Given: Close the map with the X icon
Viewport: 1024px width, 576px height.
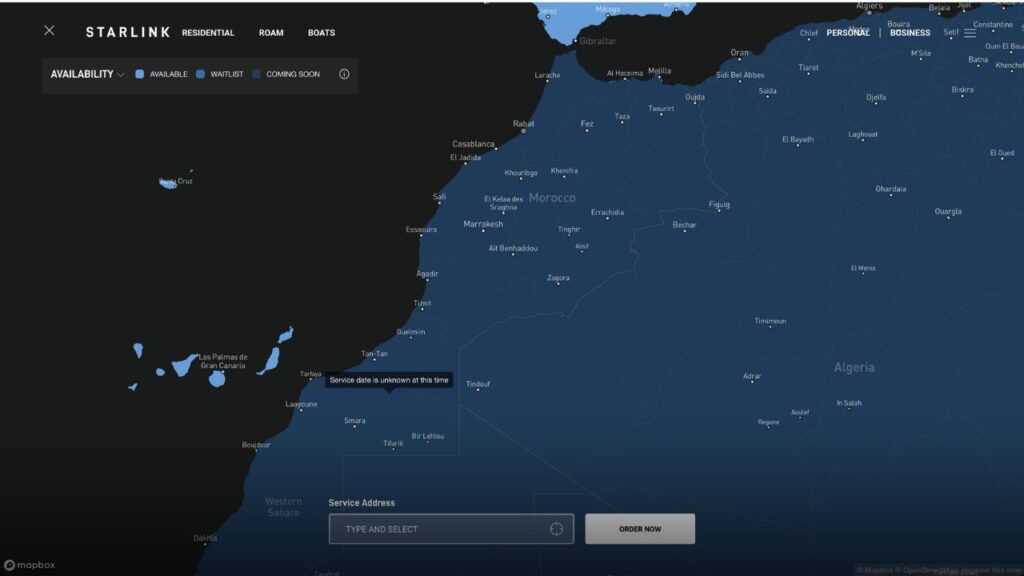Looking at the screenshot, I should (x=49, y=30).
